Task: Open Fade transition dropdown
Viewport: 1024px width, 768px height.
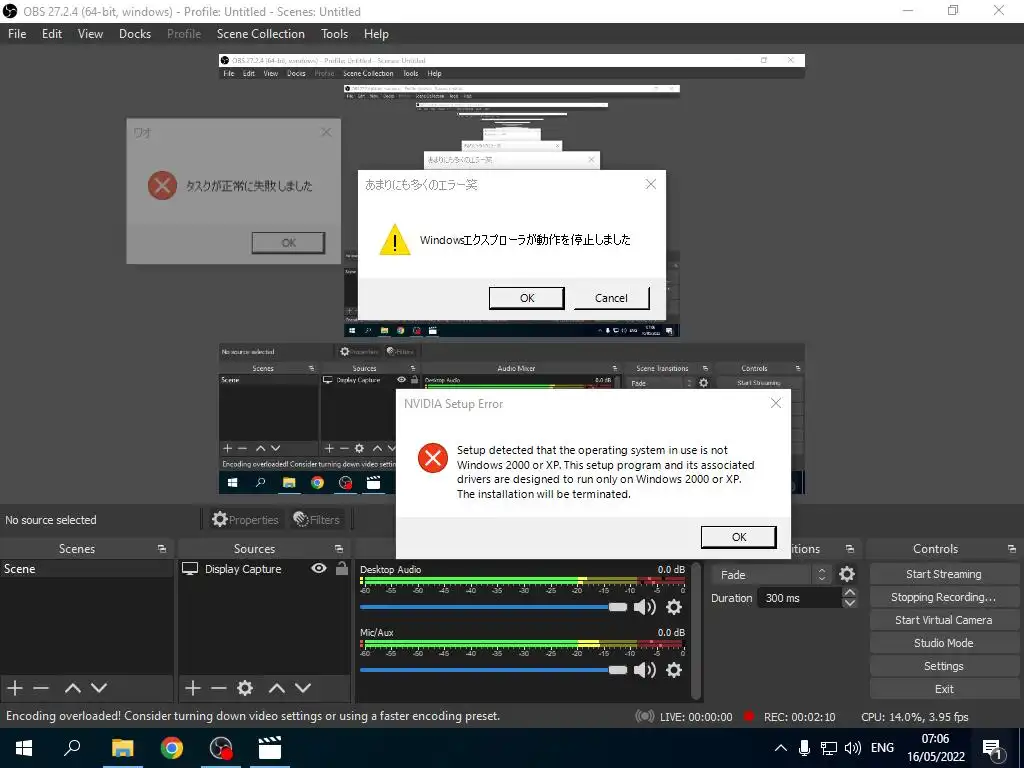Action: 771,575
